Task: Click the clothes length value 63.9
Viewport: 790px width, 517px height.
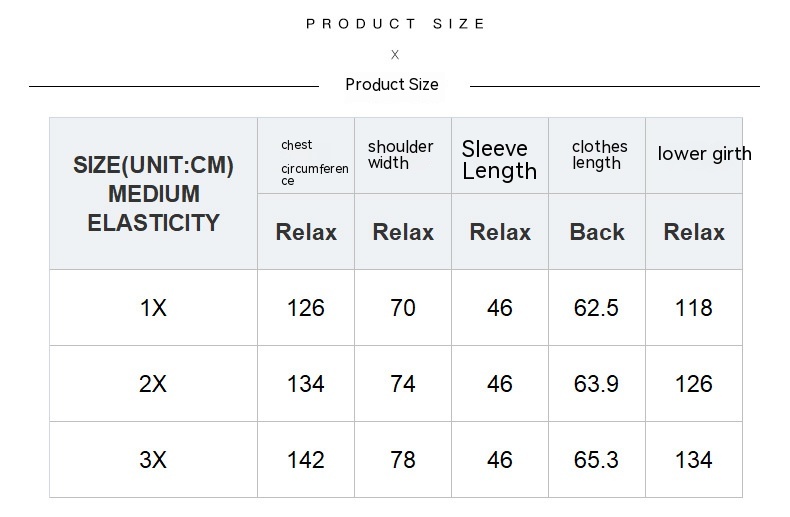Action: pos(596,384)
